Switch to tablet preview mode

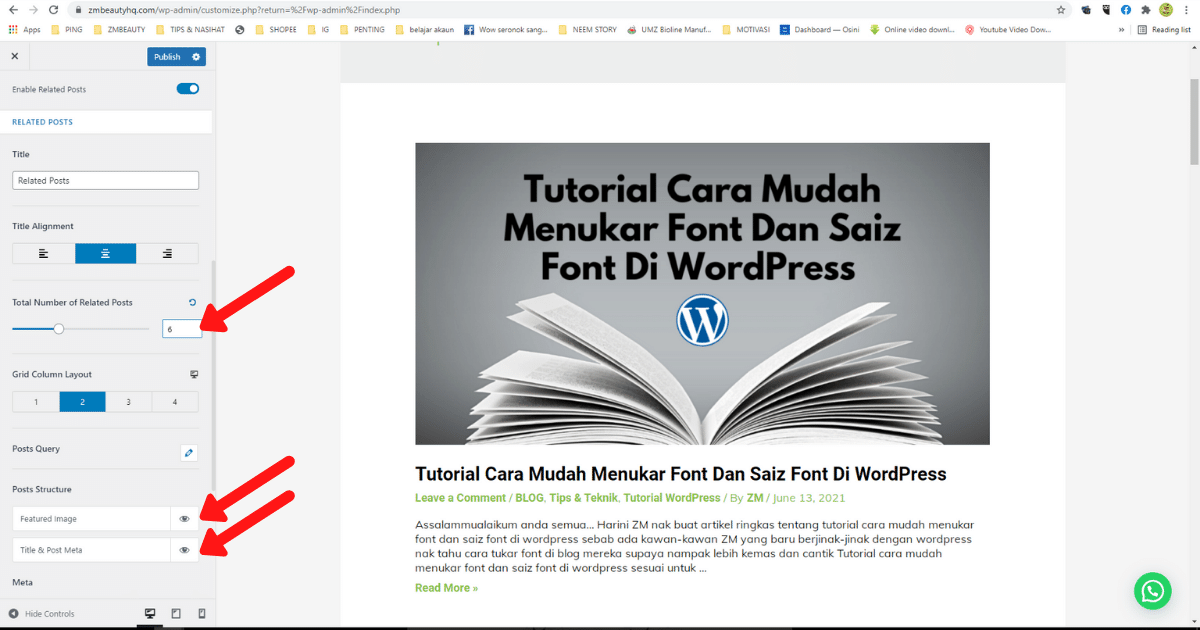176,613
